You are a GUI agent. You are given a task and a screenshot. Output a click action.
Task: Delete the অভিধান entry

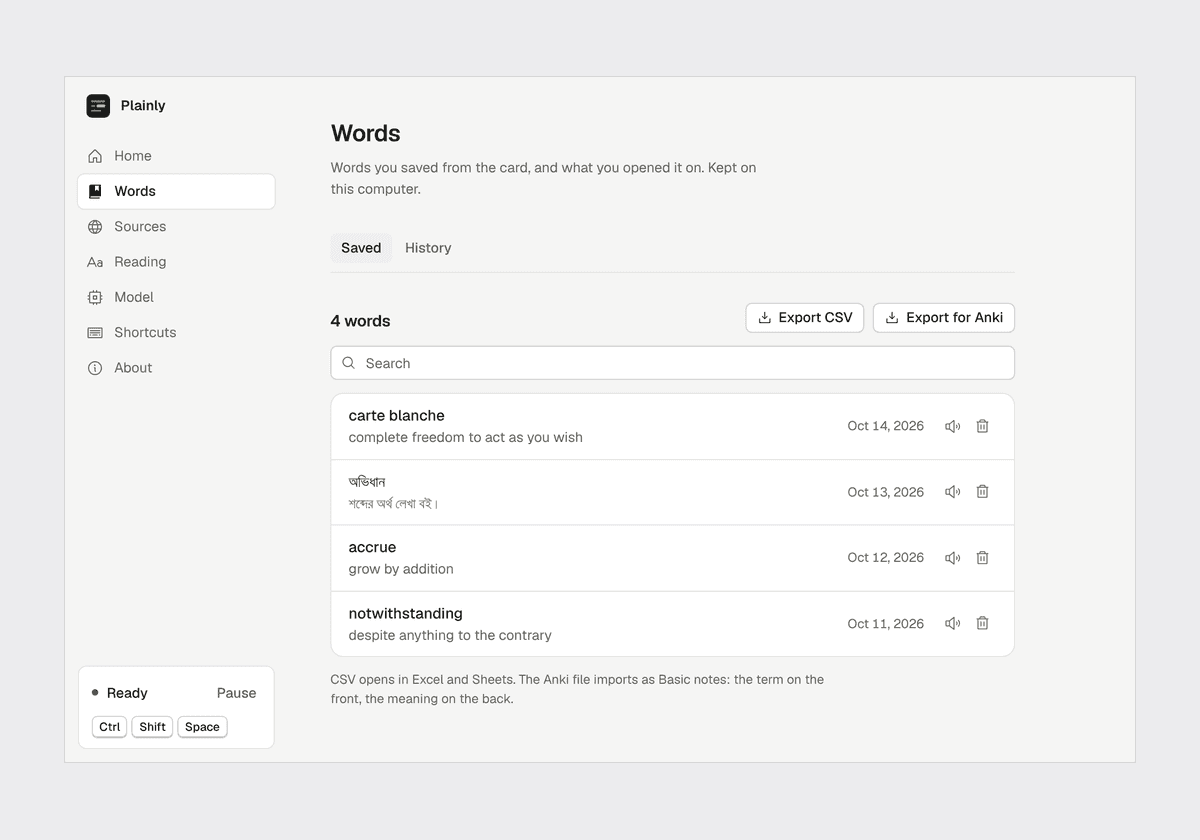pos(983,492)
